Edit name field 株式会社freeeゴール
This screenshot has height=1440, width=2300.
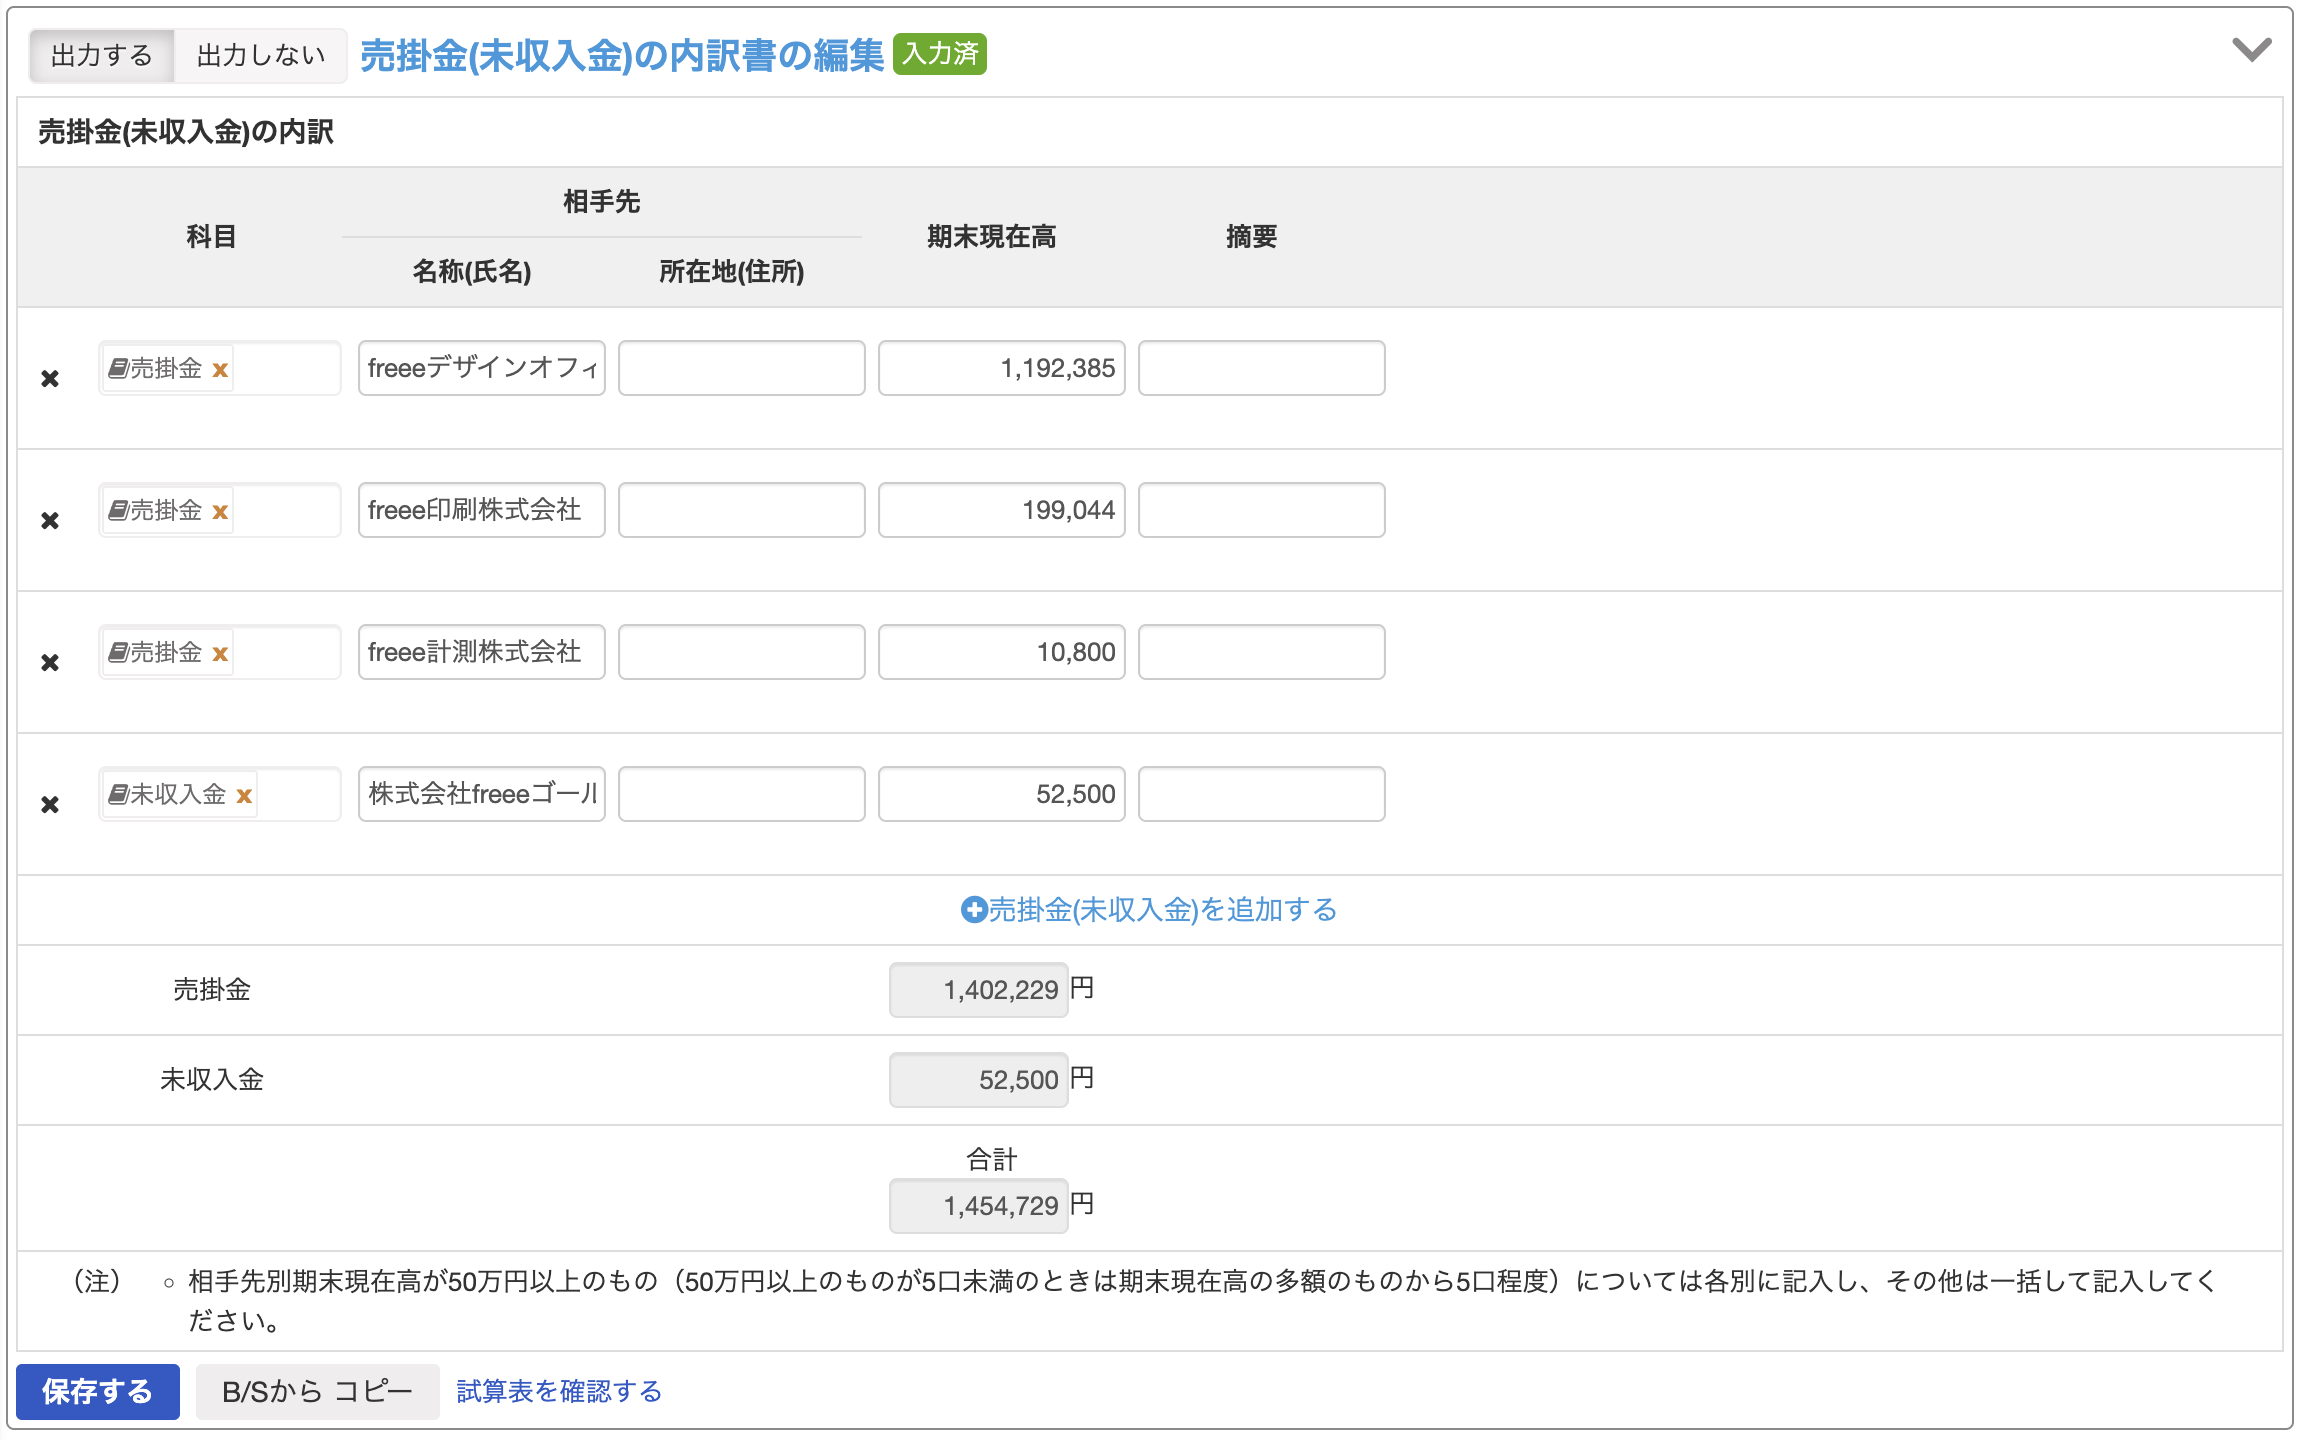click(x=482, y=794)
